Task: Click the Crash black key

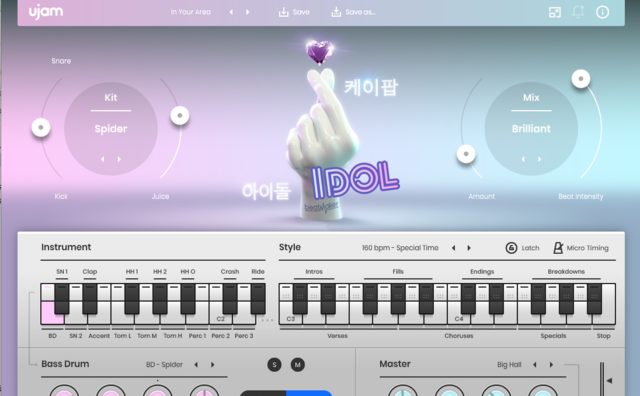Action: click(230, 299)
